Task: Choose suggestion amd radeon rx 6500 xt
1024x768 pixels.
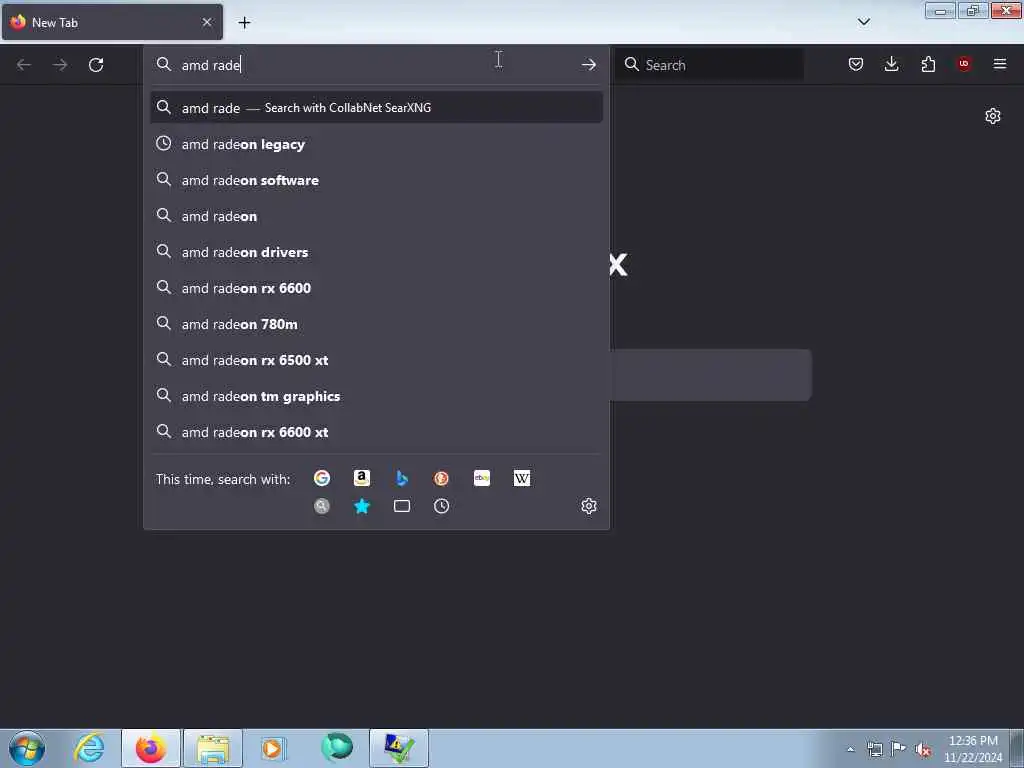Action: point(376,360)
